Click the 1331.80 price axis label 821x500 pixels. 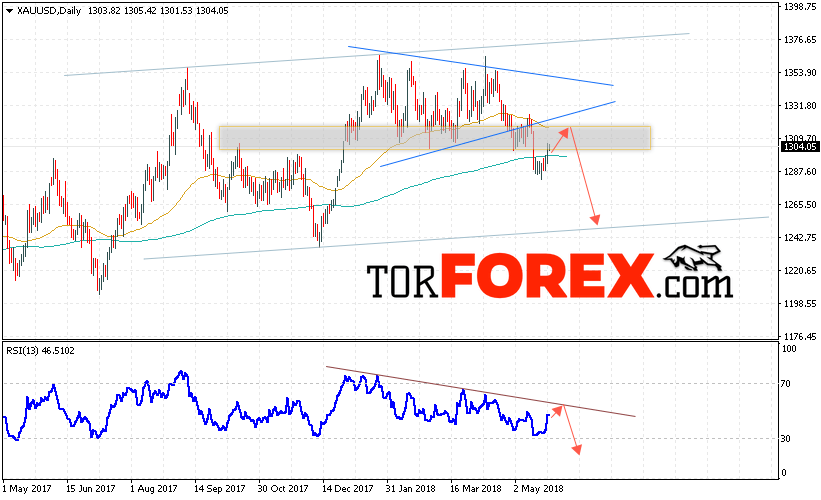(x=800, y=106)
